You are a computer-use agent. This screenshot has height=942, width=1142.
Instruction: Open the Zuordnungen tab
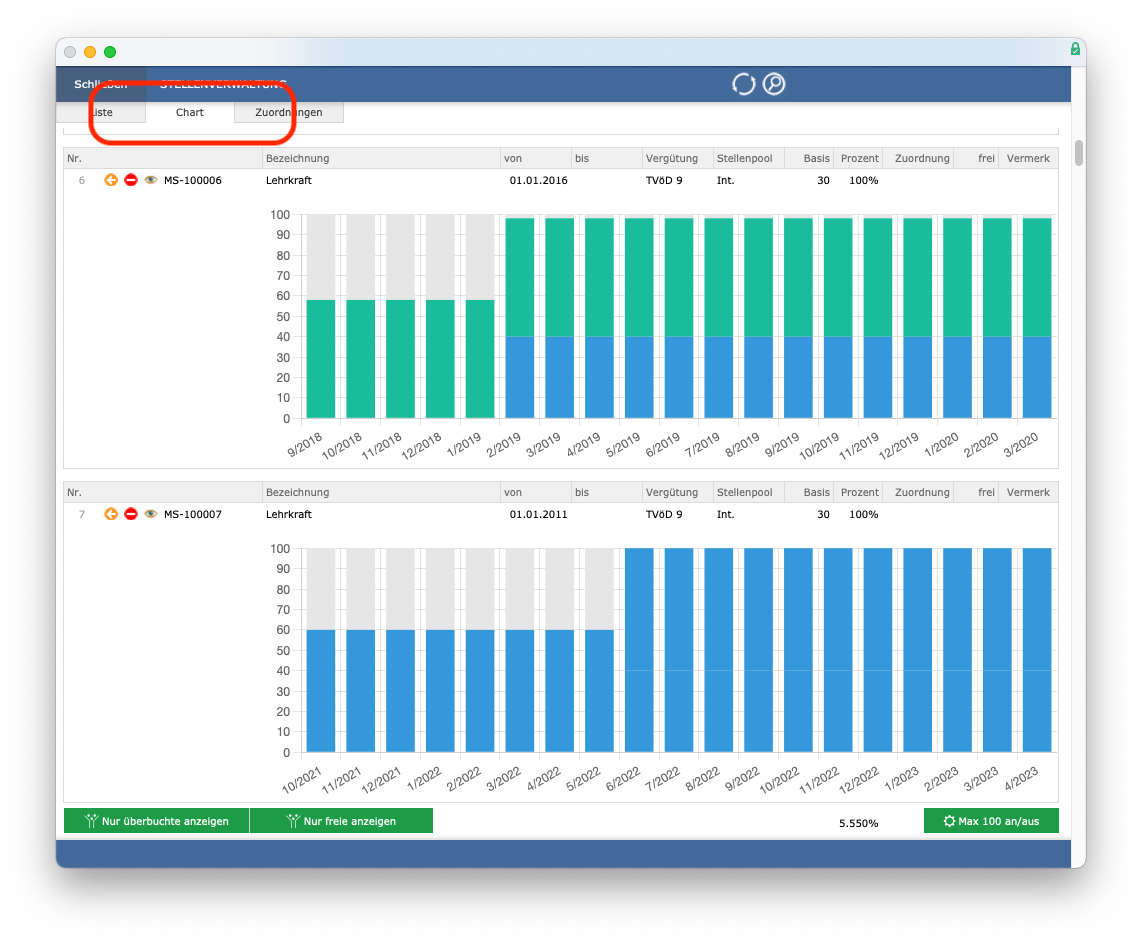[x=288, y=112]
